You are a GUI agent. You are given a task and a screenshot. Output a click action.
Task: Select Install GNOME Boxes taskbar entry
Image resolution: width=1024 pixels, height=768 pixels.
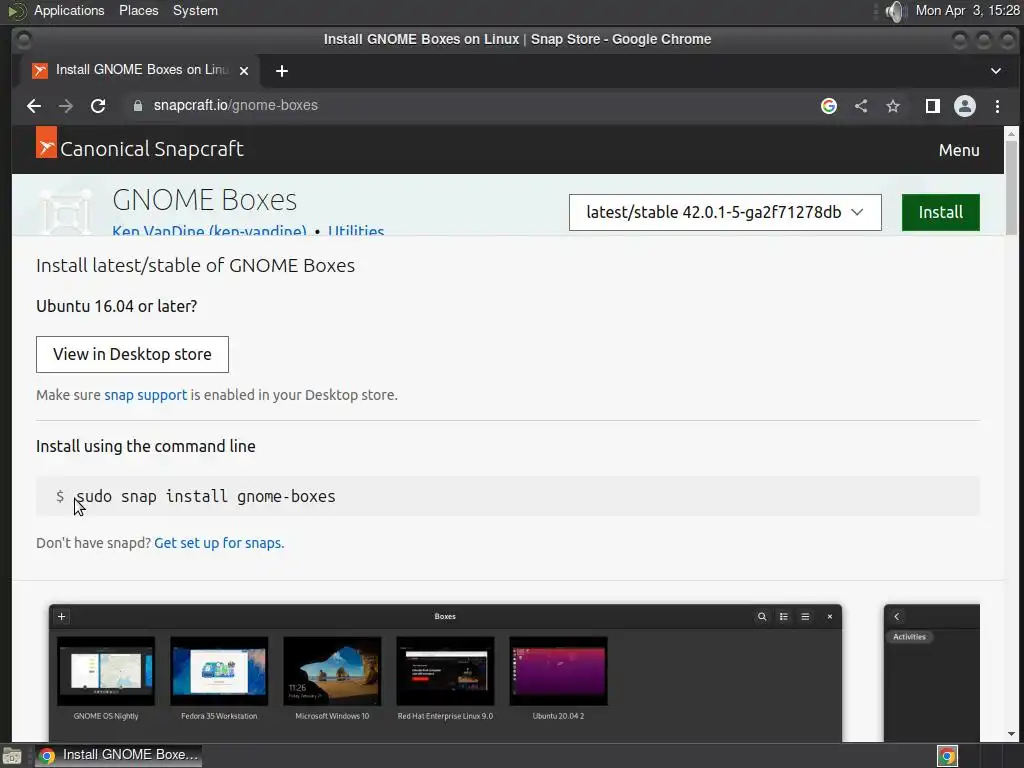coord(119,756)
